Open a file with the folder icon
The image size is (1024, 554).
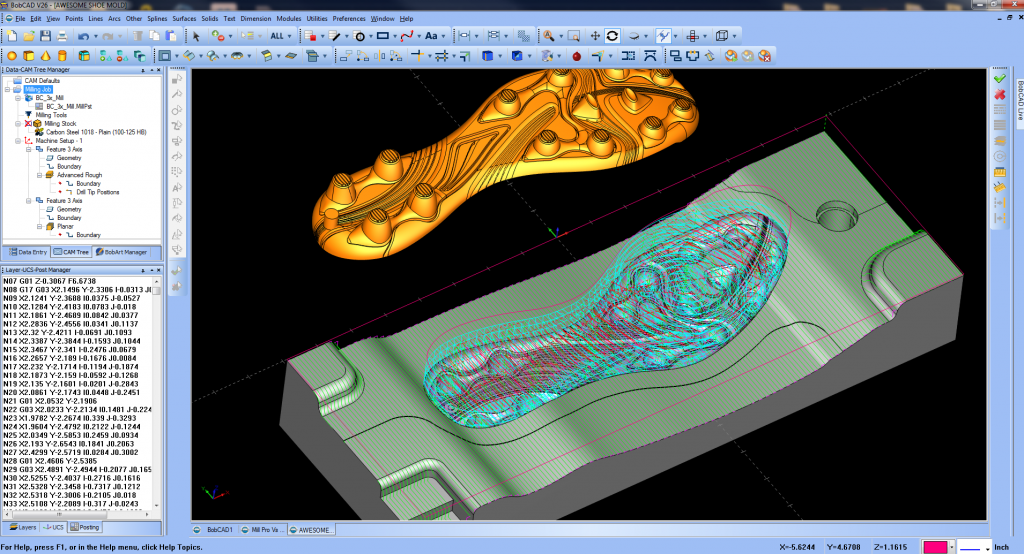pyautogui.click(x=29, y=36)
